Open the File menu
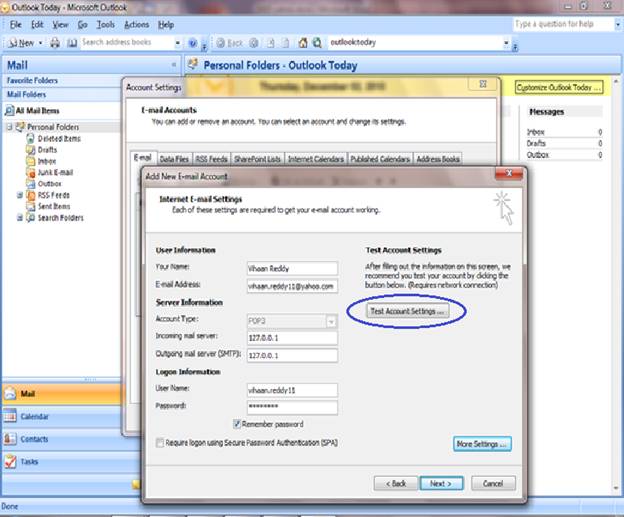The height and width of the screenshot is (517, 624). [x=16, y=25]
